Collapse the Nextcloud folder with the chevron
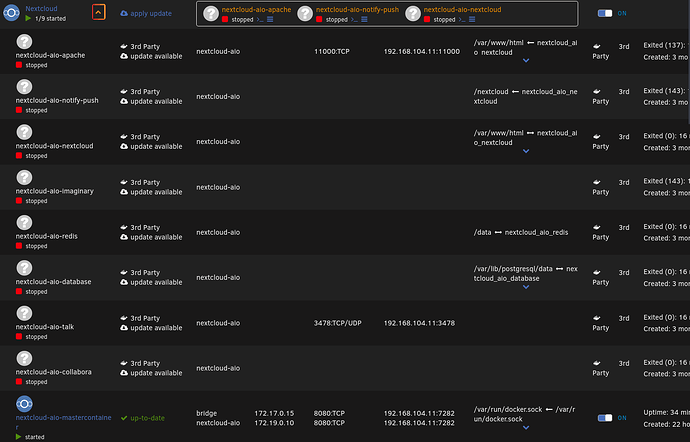This screenshot has height=442, width=690. [97, 13]
